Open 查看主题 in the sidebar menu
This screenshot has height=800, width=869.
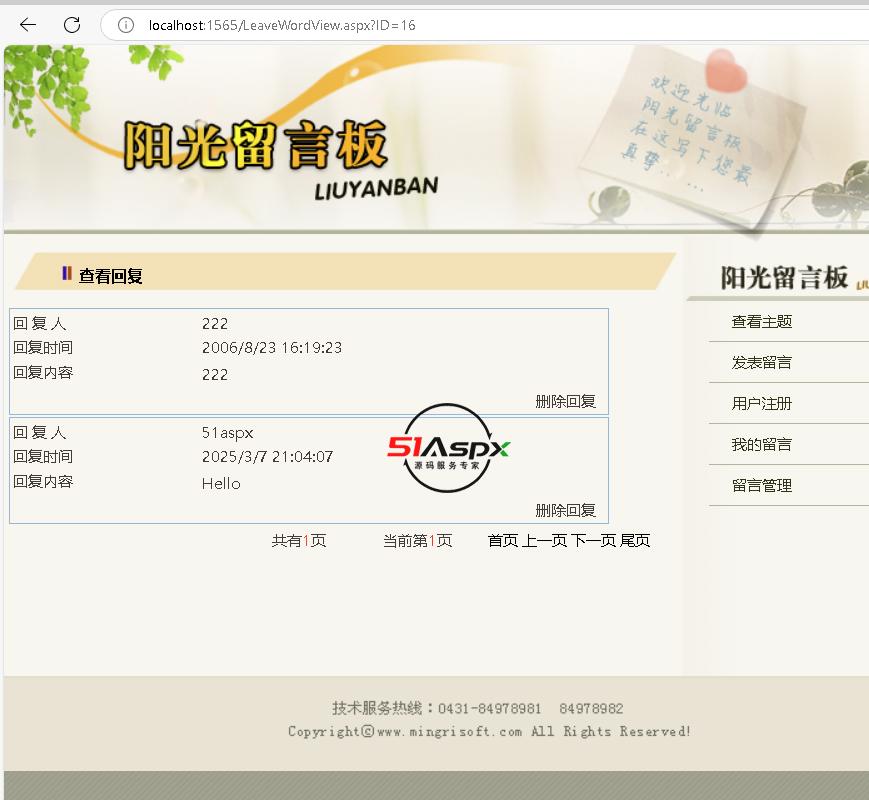[x=761, y=322]
